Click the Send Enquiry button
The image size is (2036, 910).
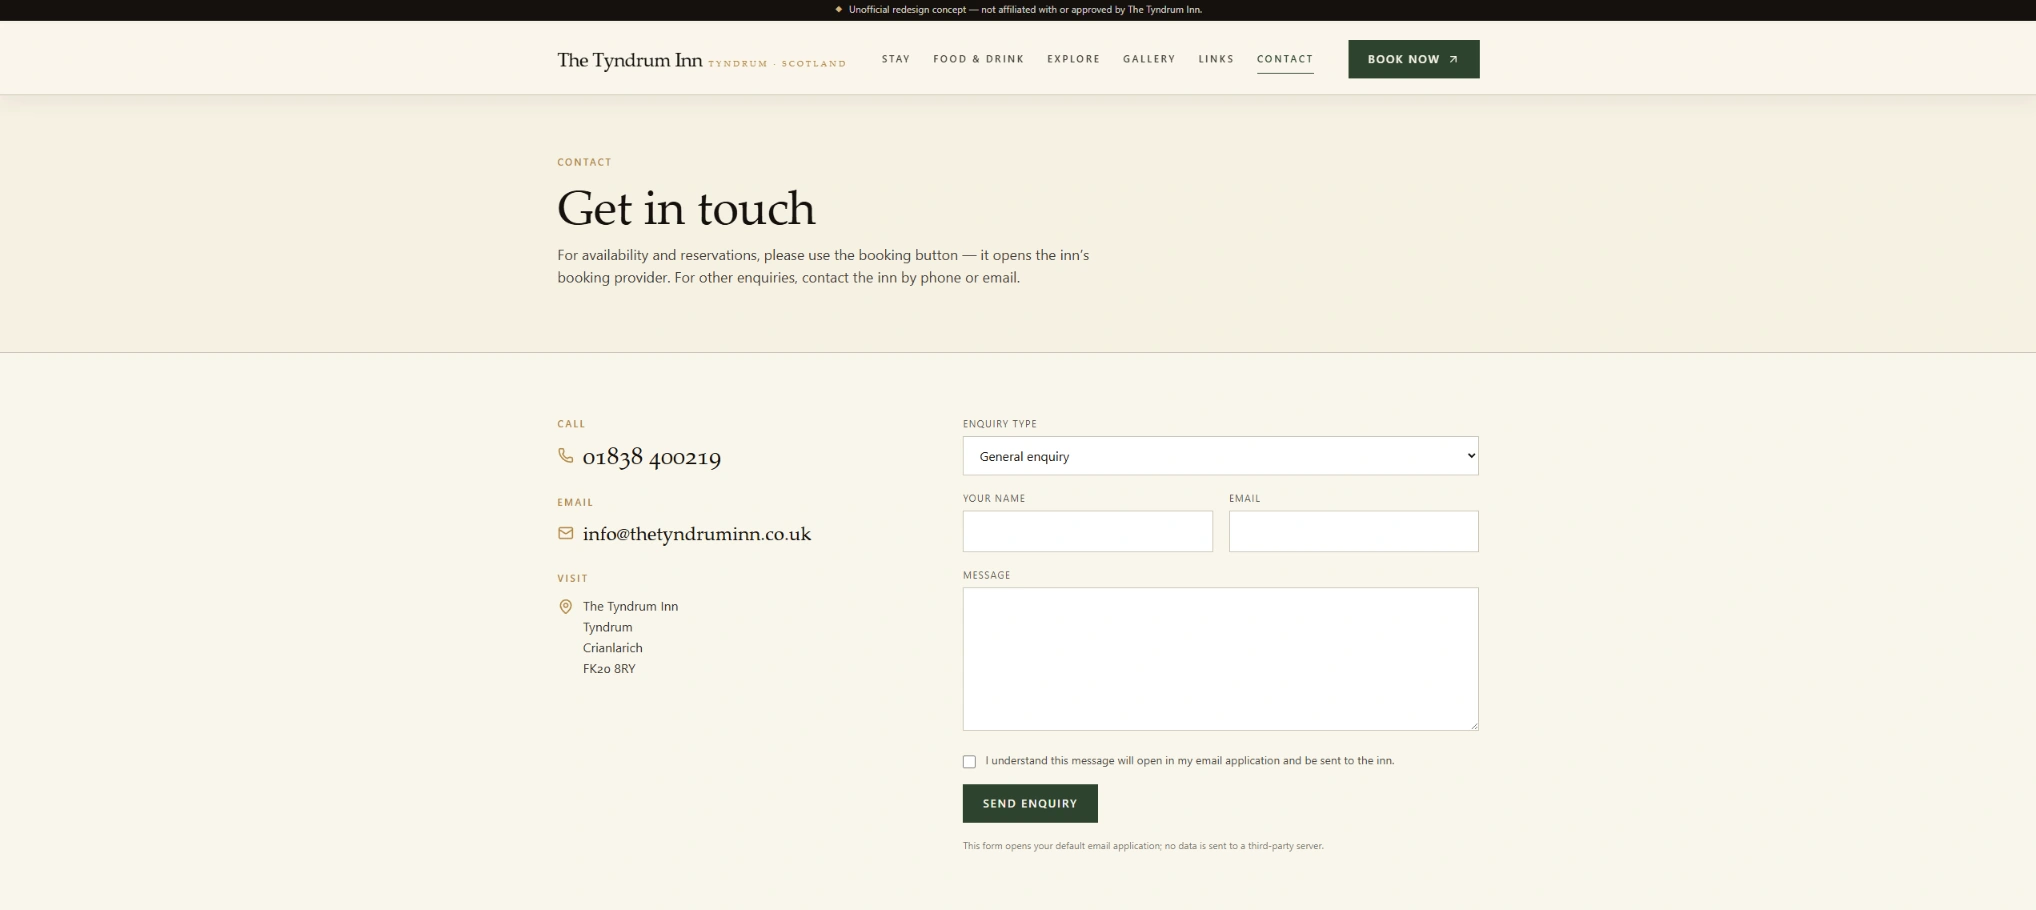point(1030,804)
